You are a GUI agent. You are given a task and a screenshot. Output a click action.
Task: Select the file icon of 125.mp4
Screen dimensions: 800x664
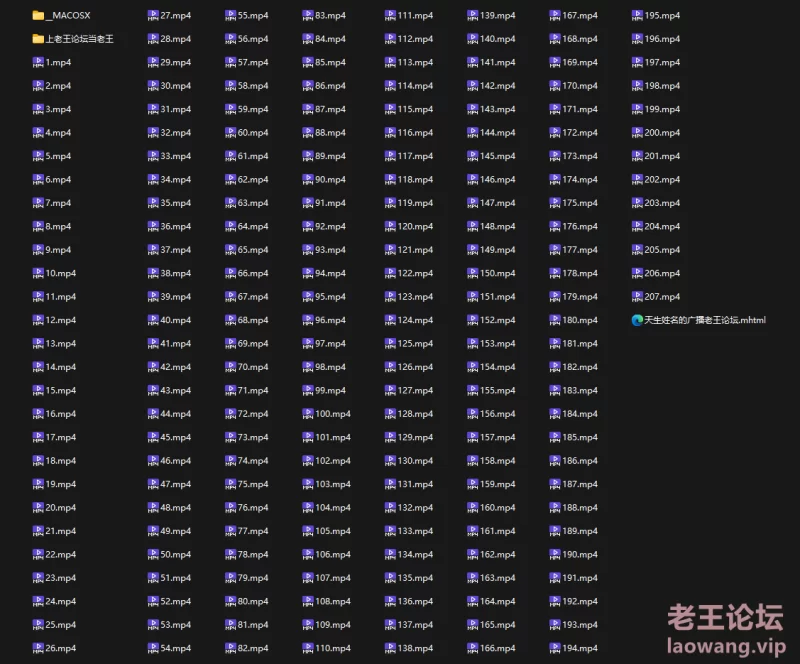coord(390,343)
